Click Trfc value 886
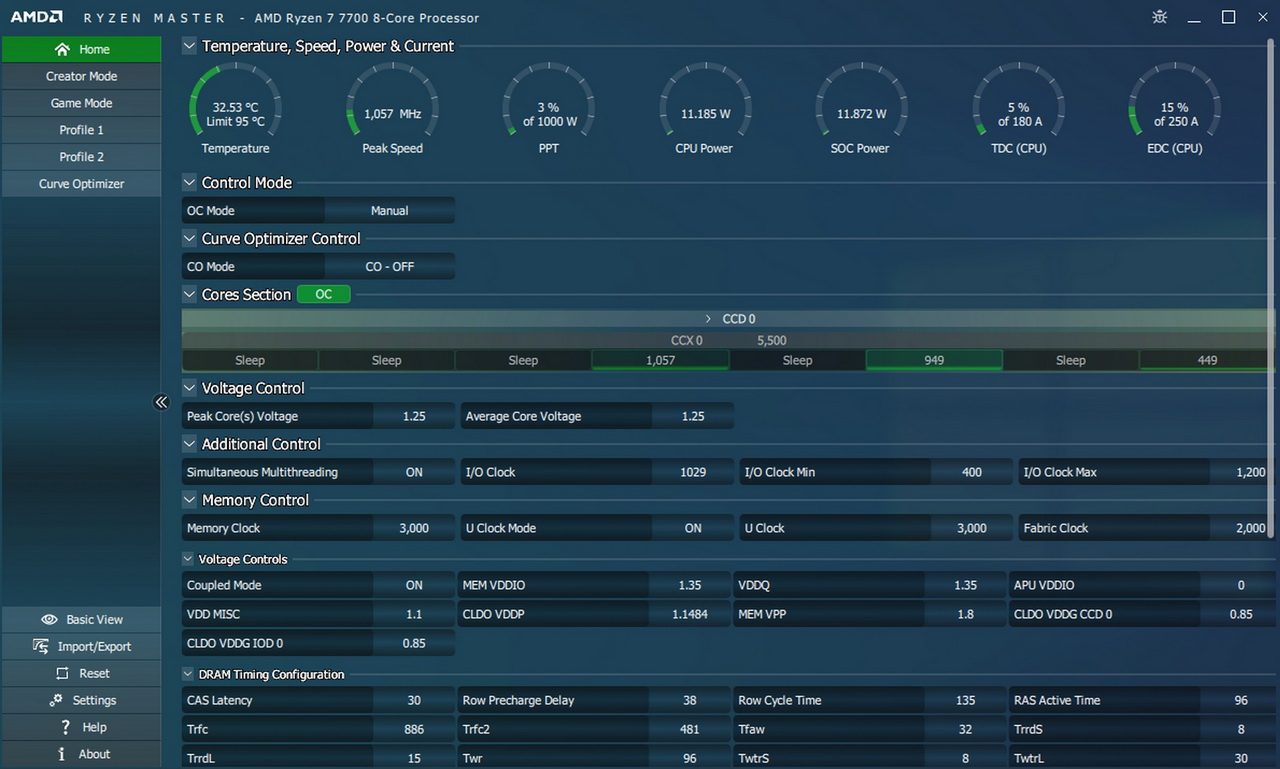 [414, 729]
